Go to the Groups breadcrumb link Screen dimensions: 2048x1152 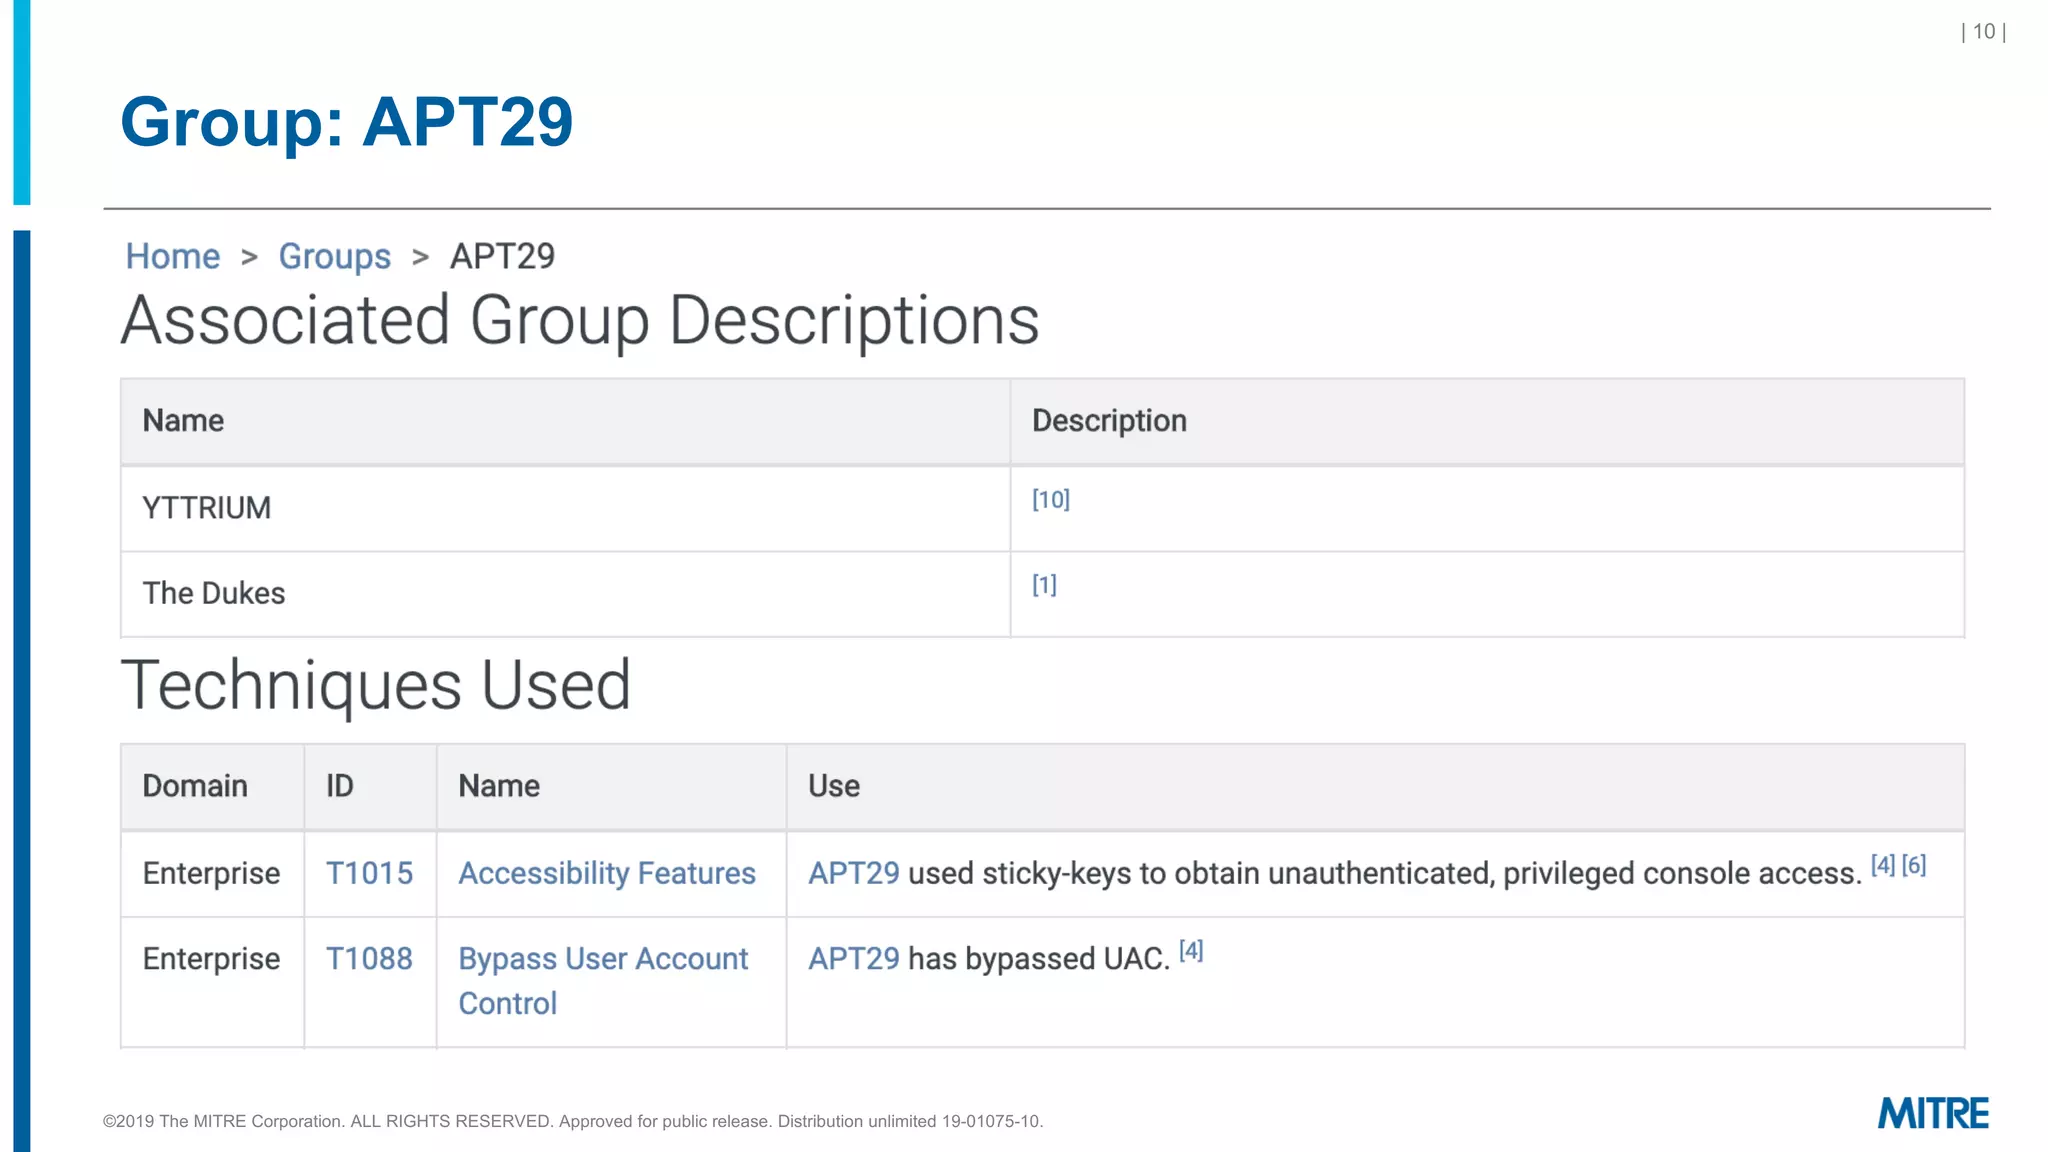(x=334, y=257)
